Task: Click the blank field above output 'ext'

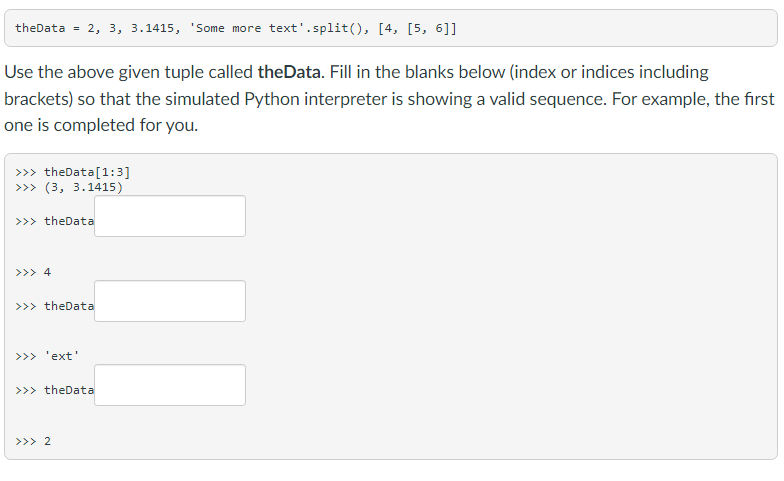Action: click(x=170, y=301)
